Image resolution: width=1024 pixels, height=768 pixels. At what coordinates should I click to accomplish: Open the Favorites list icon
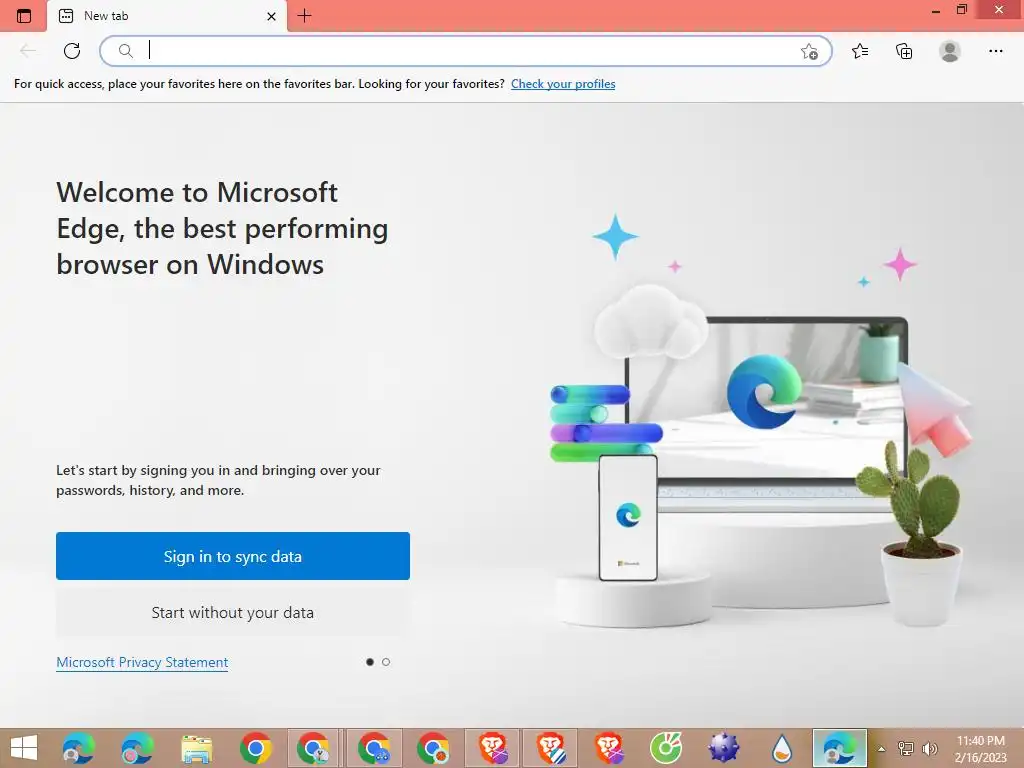[x=860, y=51]
